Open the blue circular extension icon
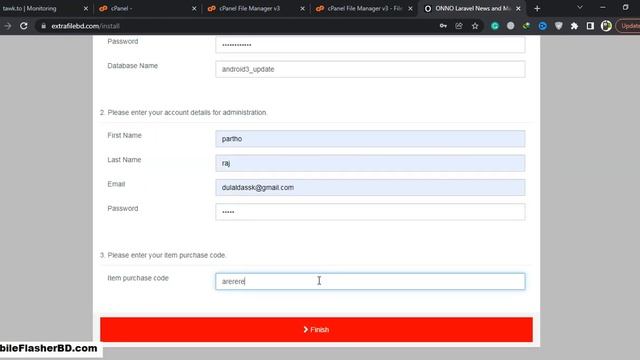The width and height of the screenshot is (640, 360). (x=542, y=26)
